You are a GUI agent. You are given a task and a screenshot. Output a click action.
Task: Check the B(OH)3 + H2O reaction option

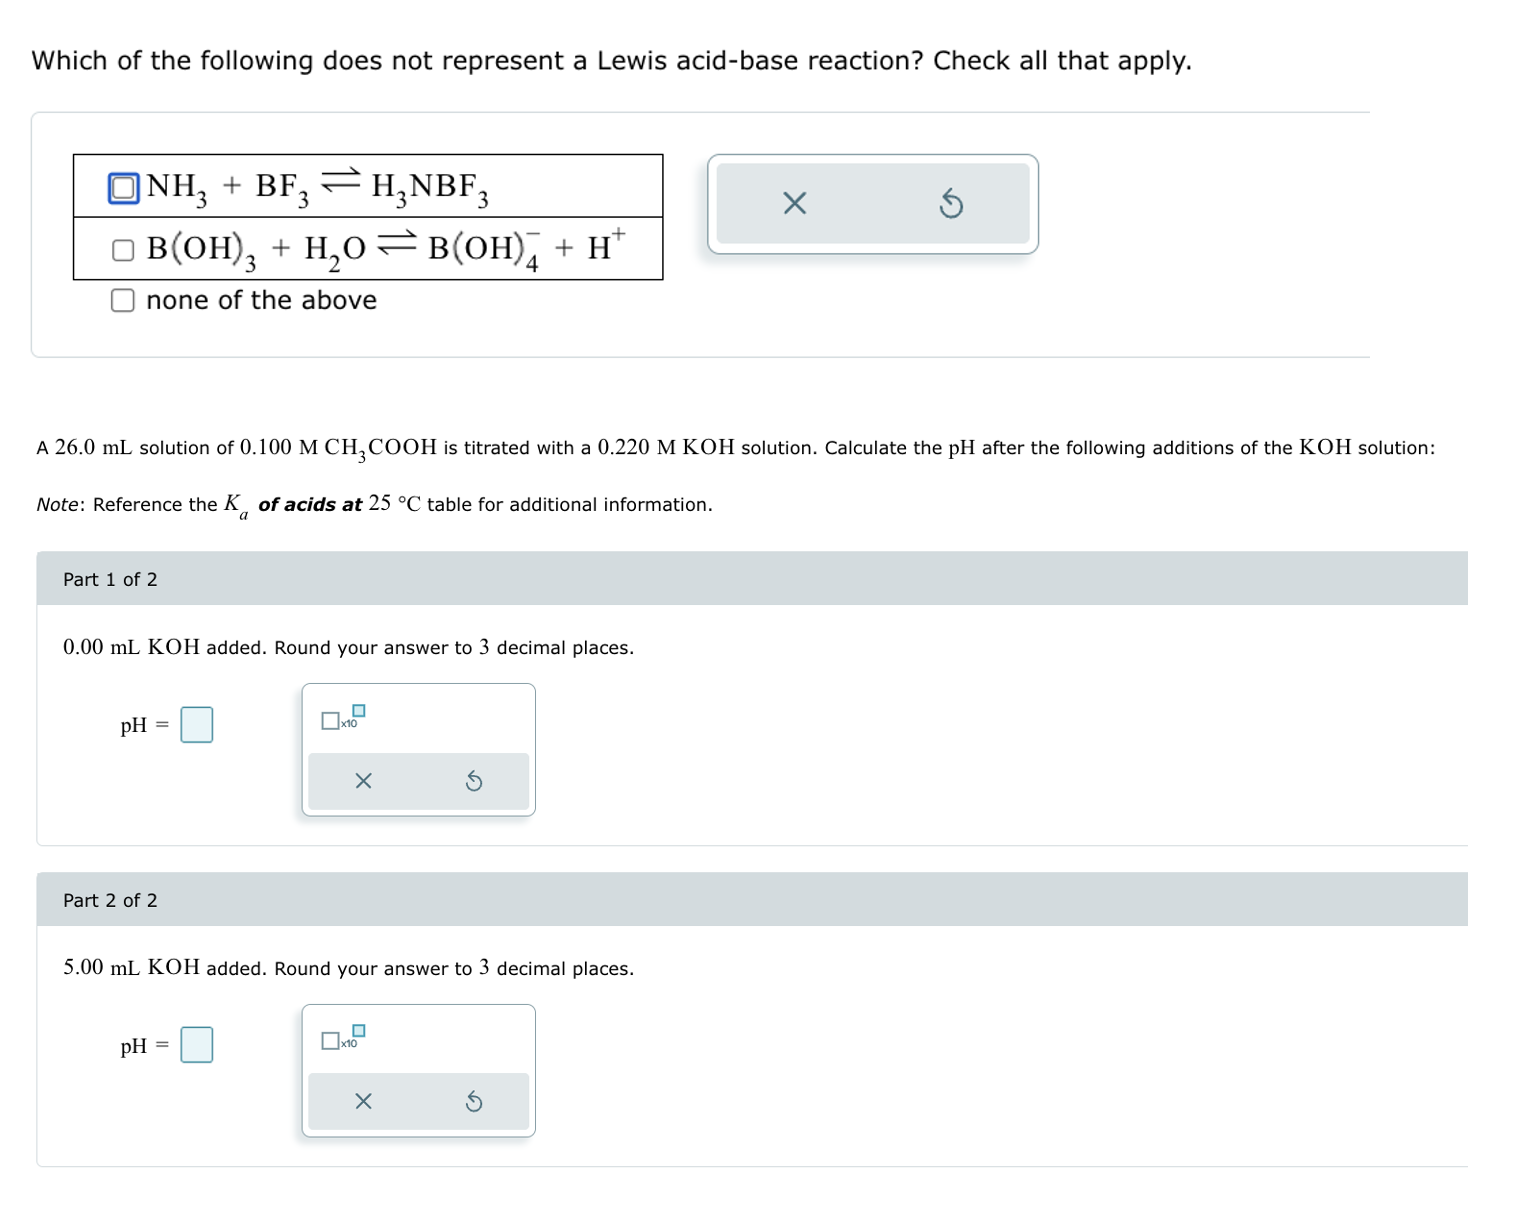pyautogui.click(x=122, y=249)
